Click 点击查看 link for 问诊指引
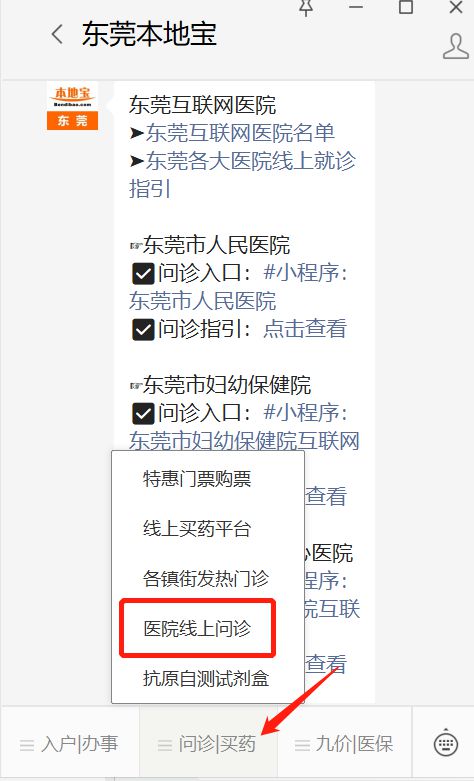This screenshot has width=474, height=781. point(305,329)
